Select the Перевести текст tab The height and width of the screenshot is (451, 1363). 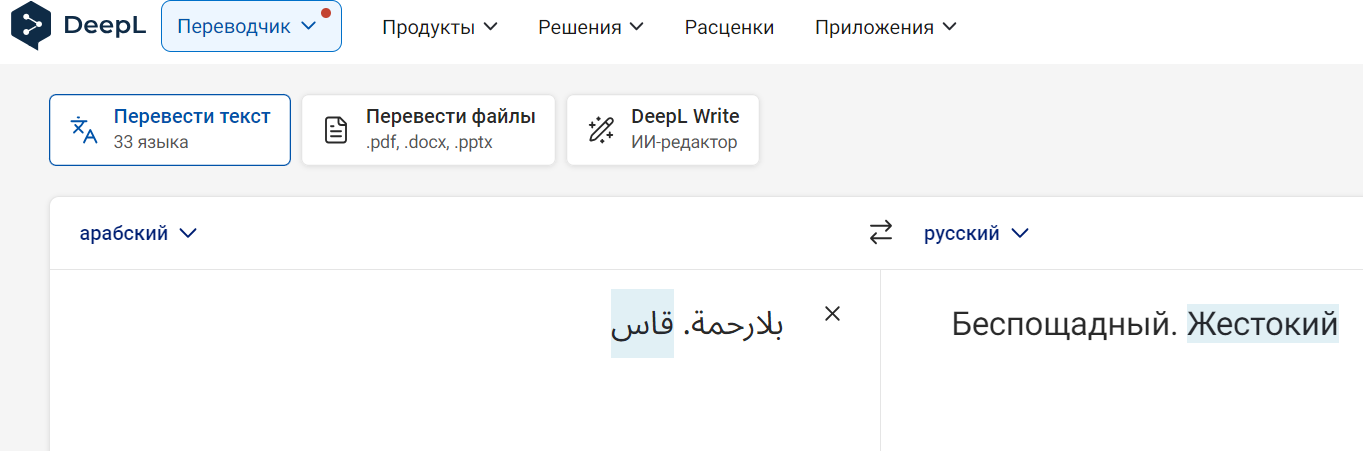click(170, 130)
